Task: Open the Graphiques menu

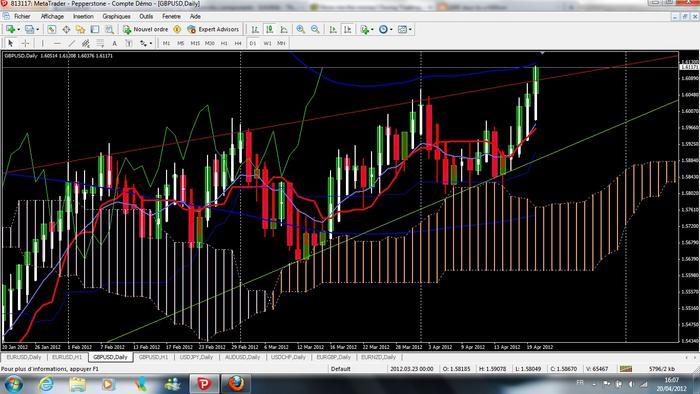Action: pyautogui.click(x=116, y=17)
